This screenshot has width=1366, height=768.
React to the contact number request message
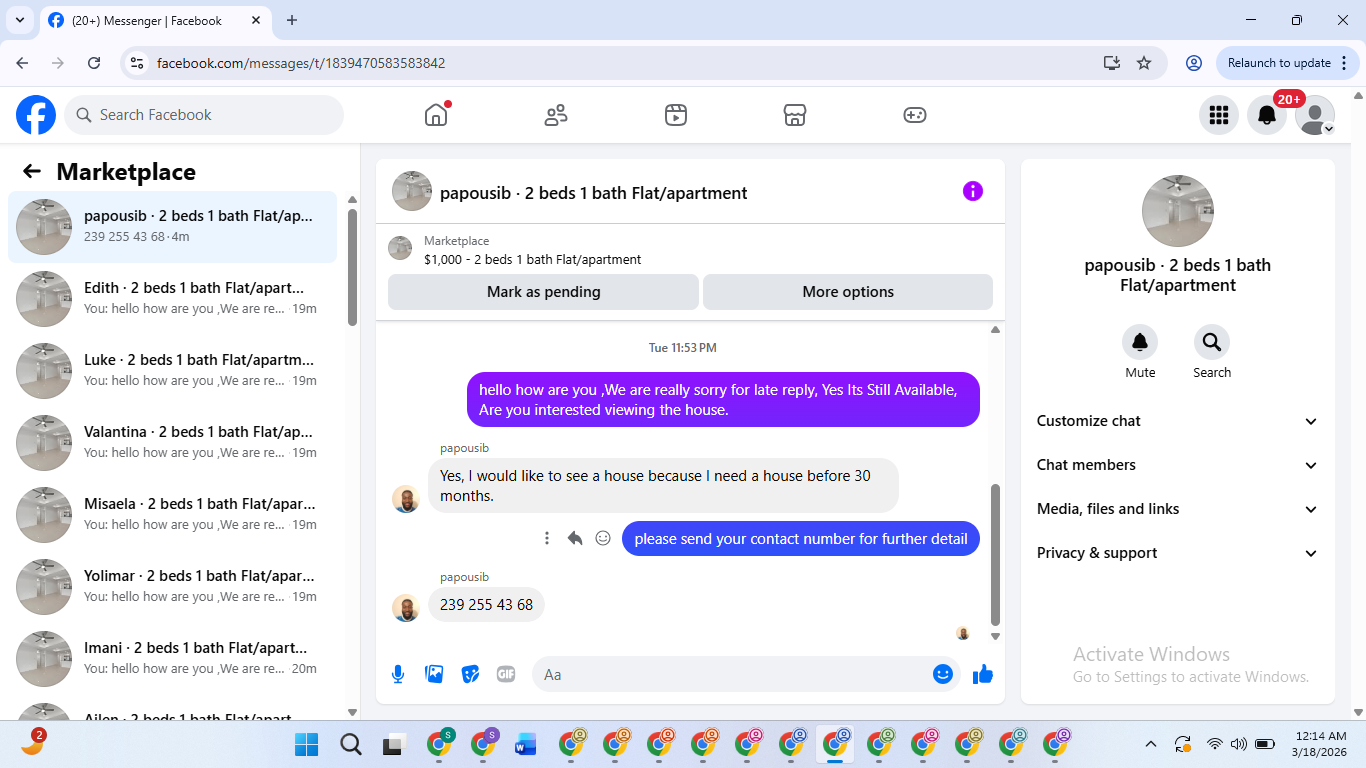603,538
